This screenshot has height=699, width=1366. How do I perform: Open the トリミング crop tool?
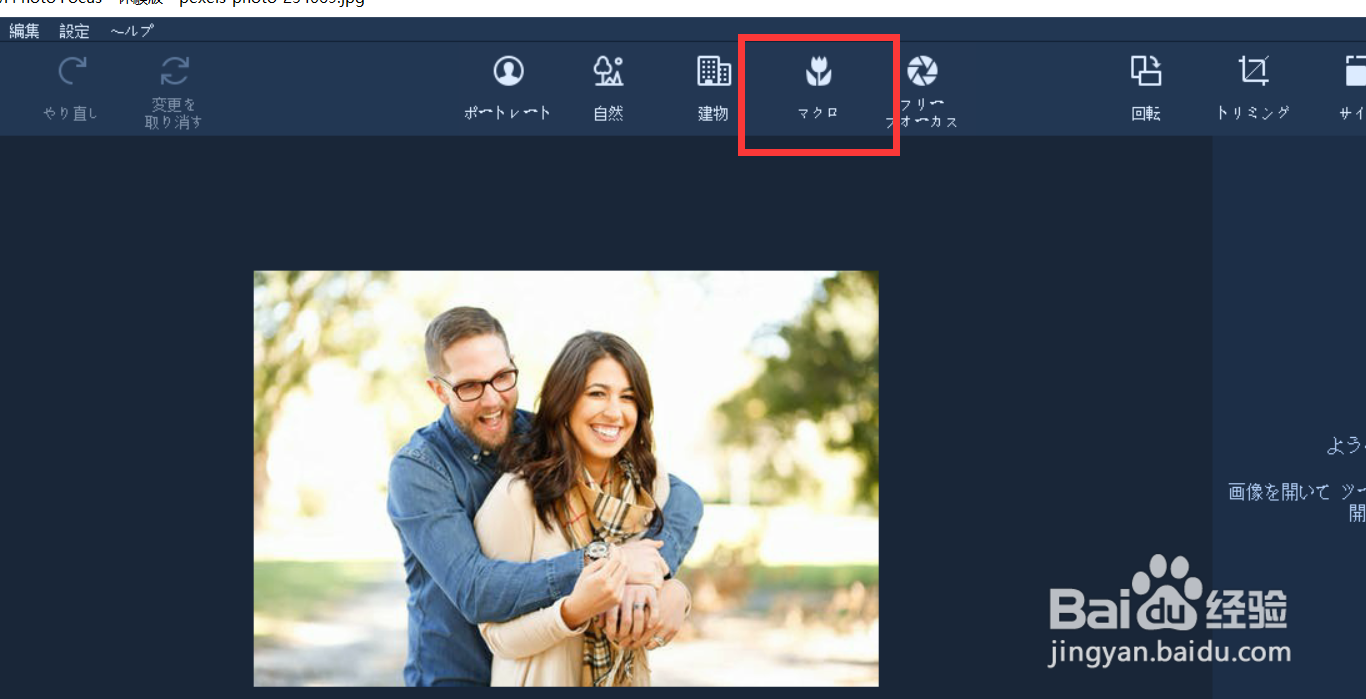point(1253,71)
